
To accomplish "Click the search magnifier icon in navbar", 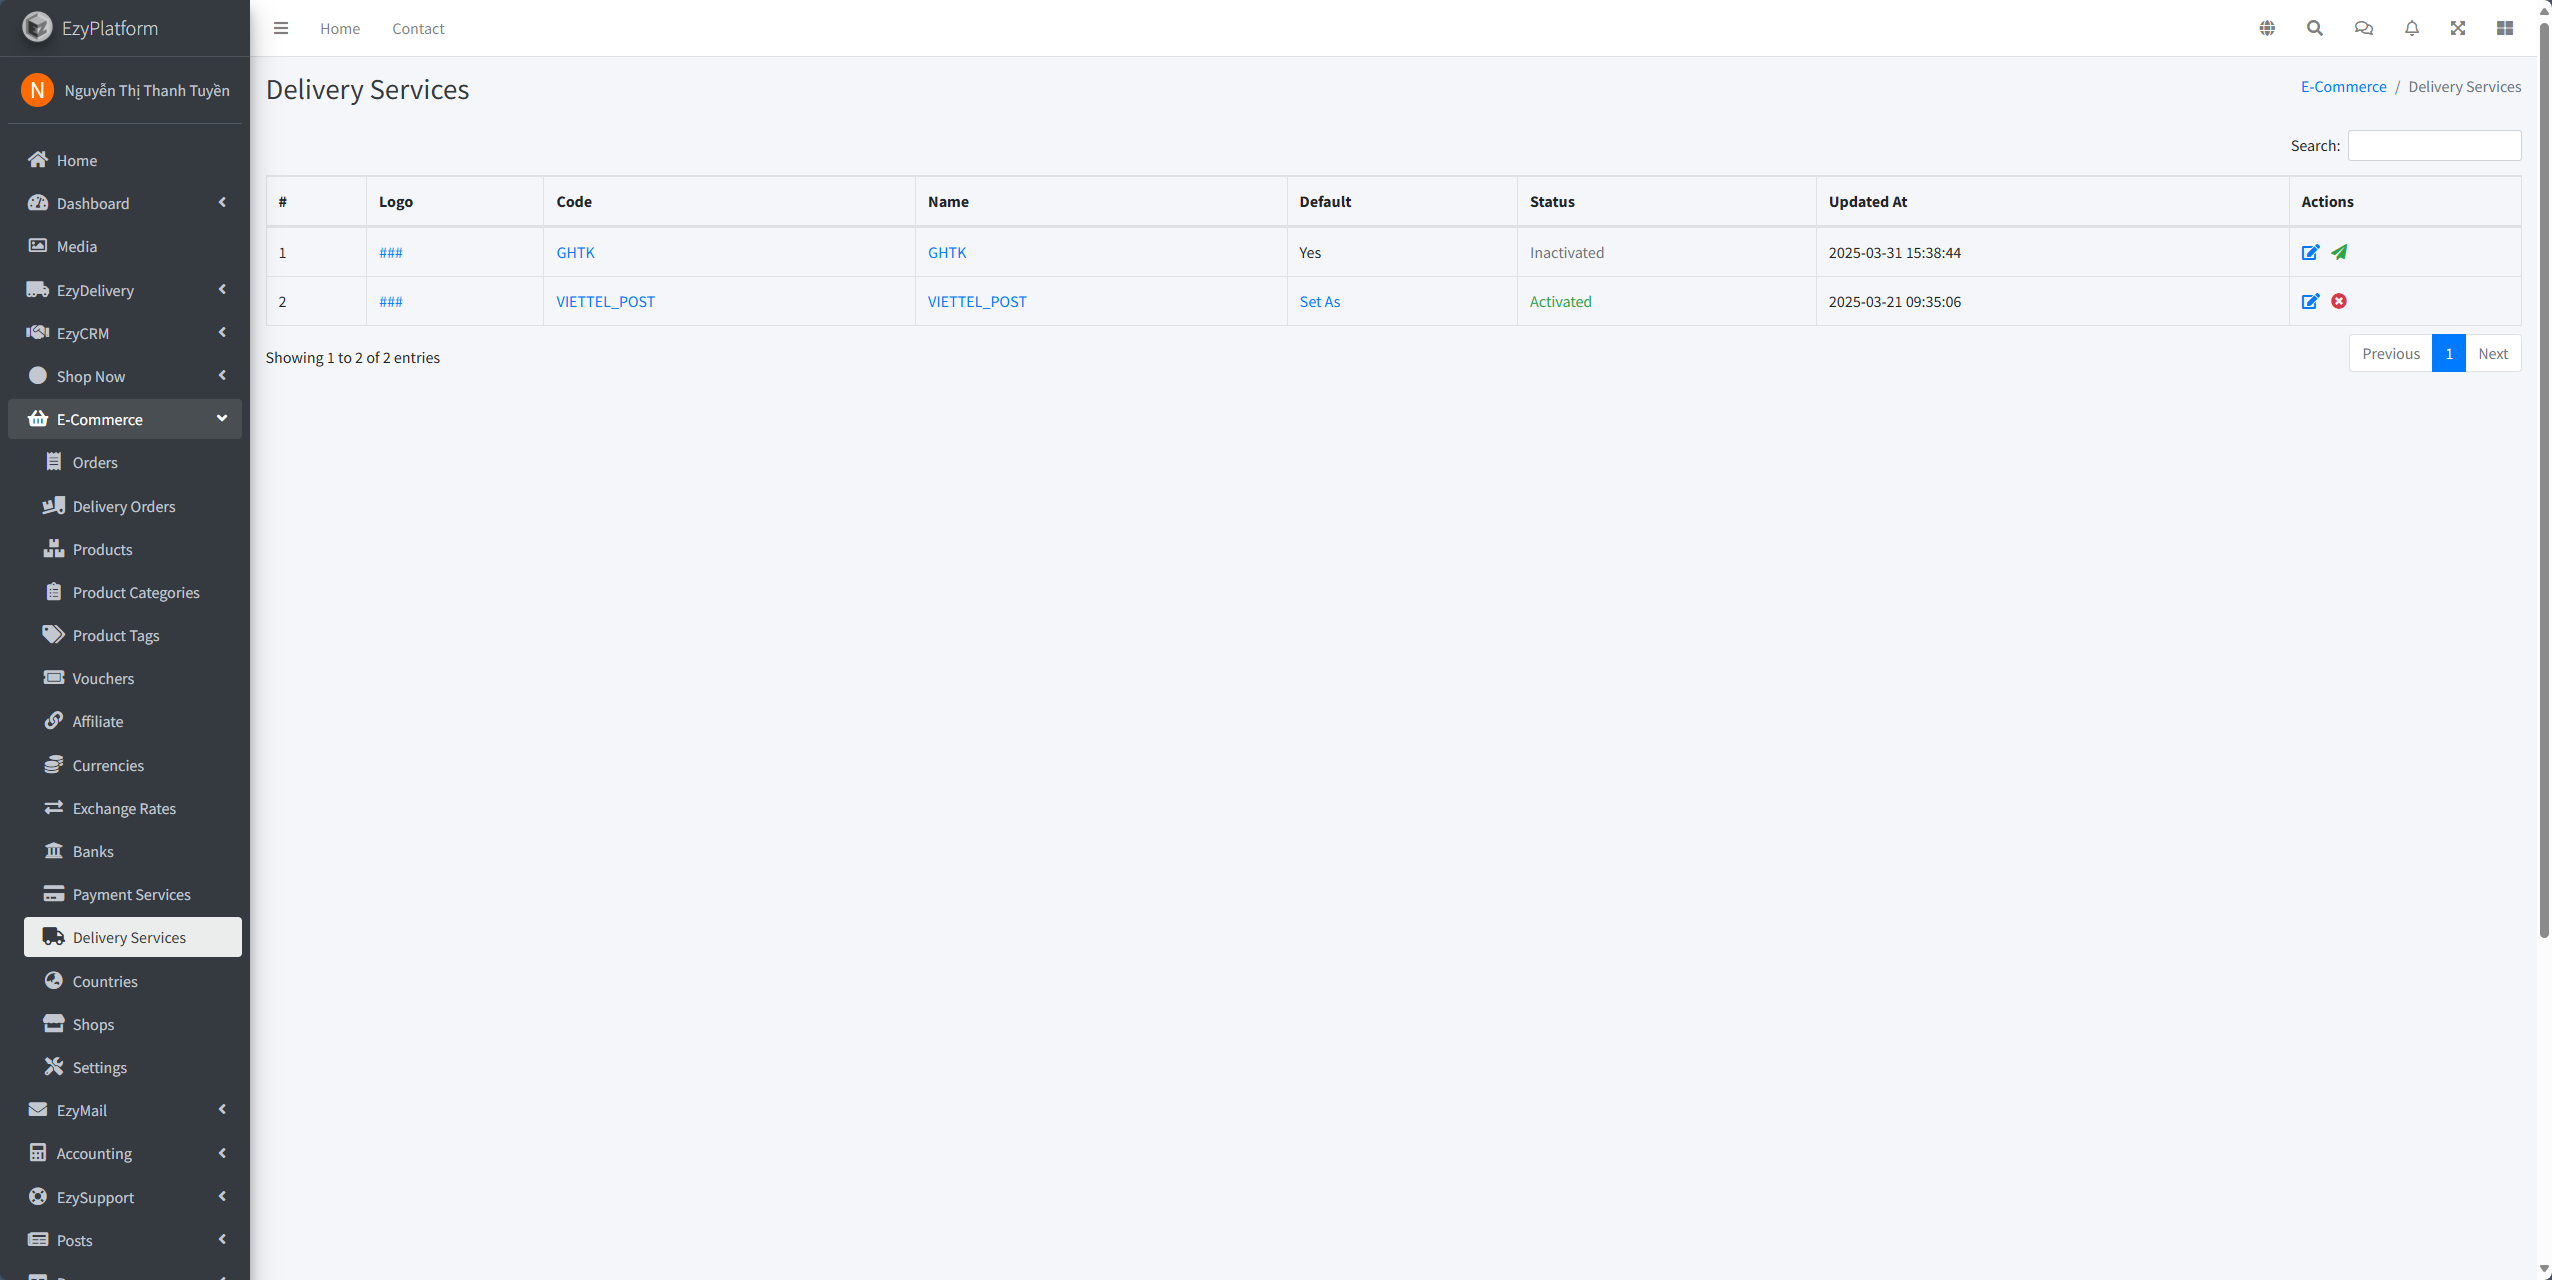I will pos(2315,28).
